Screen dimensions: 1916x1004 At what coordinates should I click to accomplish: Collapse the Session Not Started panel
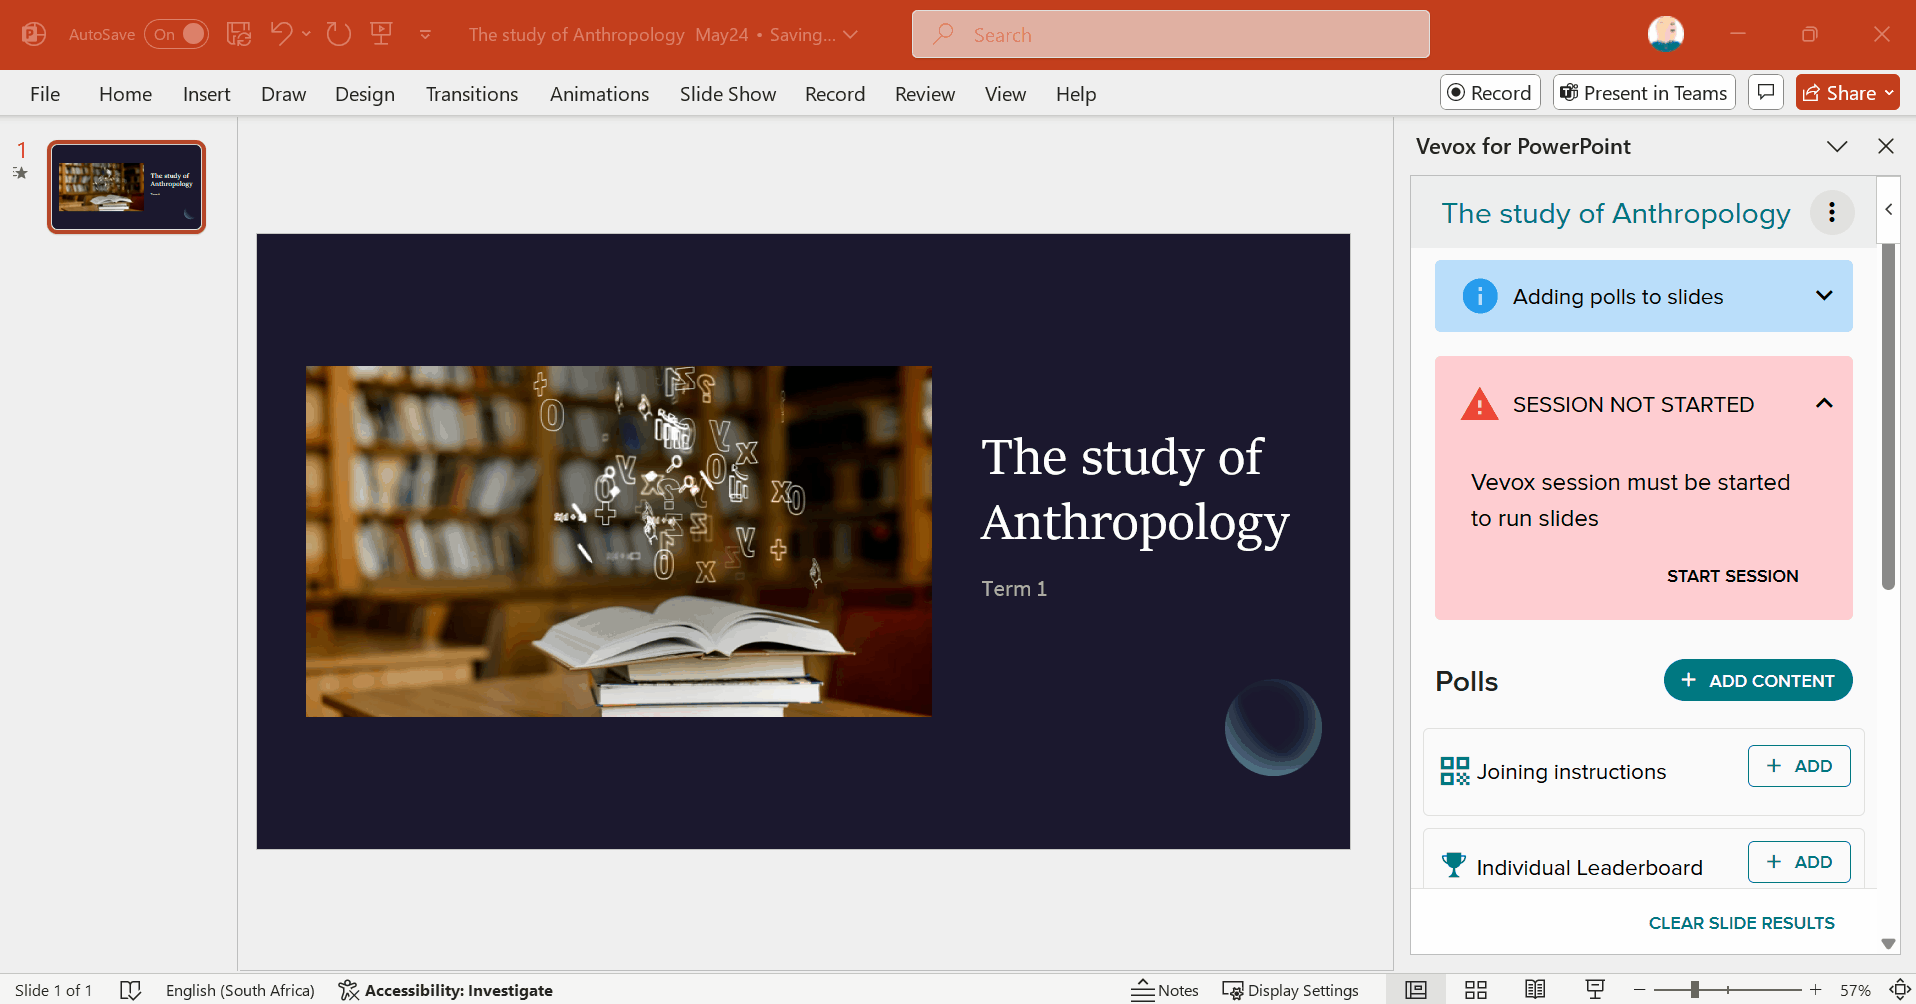coord(1824,403)
